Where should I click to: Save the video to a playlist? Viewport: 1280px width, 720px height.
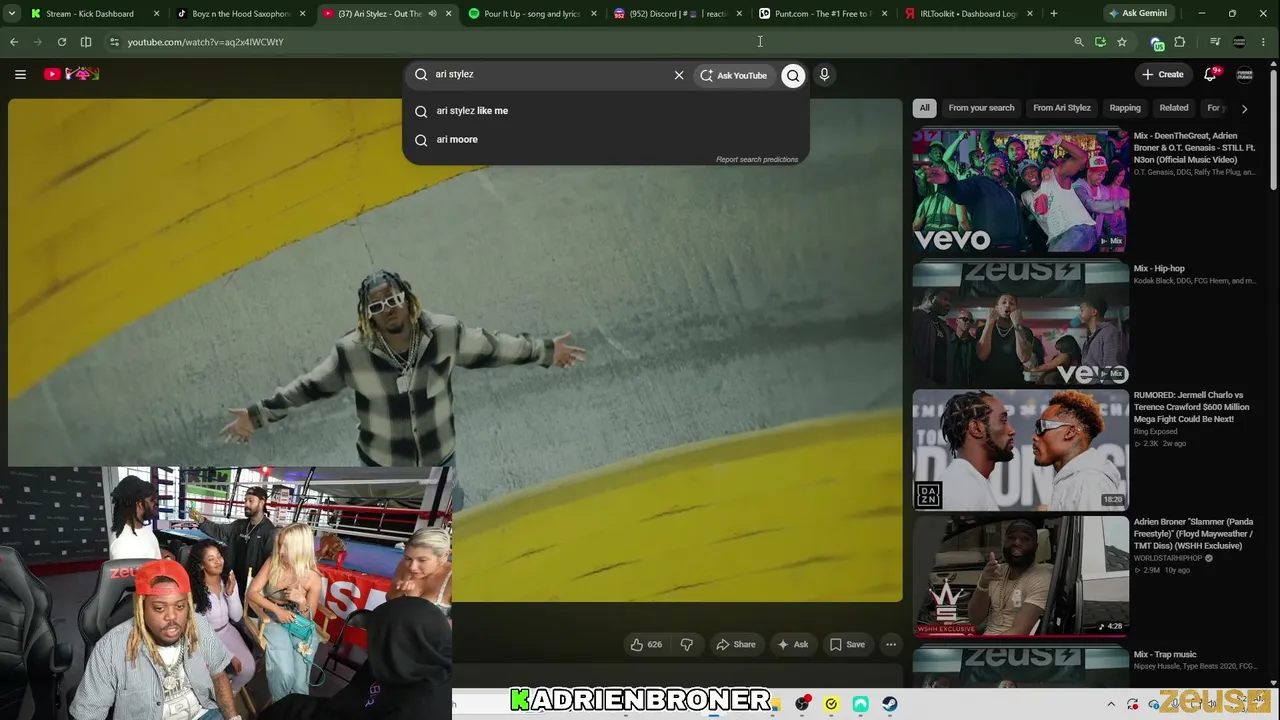click(x=847, y=645)
